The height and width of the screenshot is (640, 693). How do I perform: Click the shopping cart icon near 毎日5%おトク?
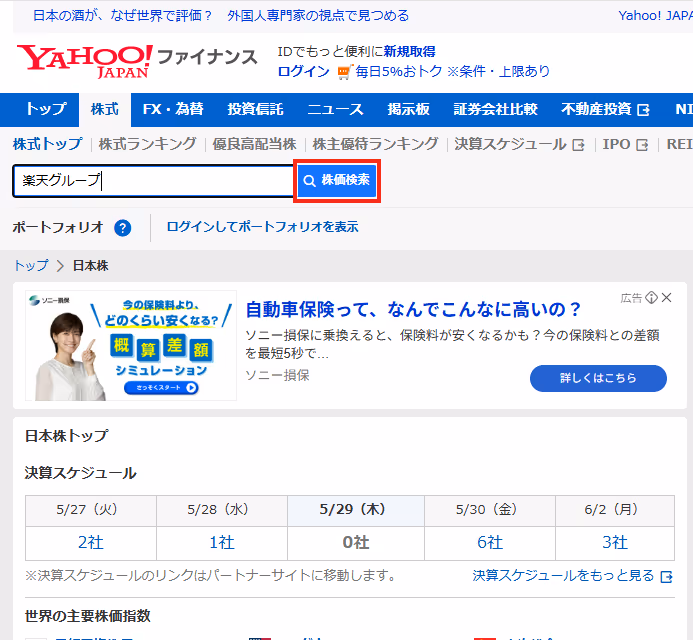345,72
